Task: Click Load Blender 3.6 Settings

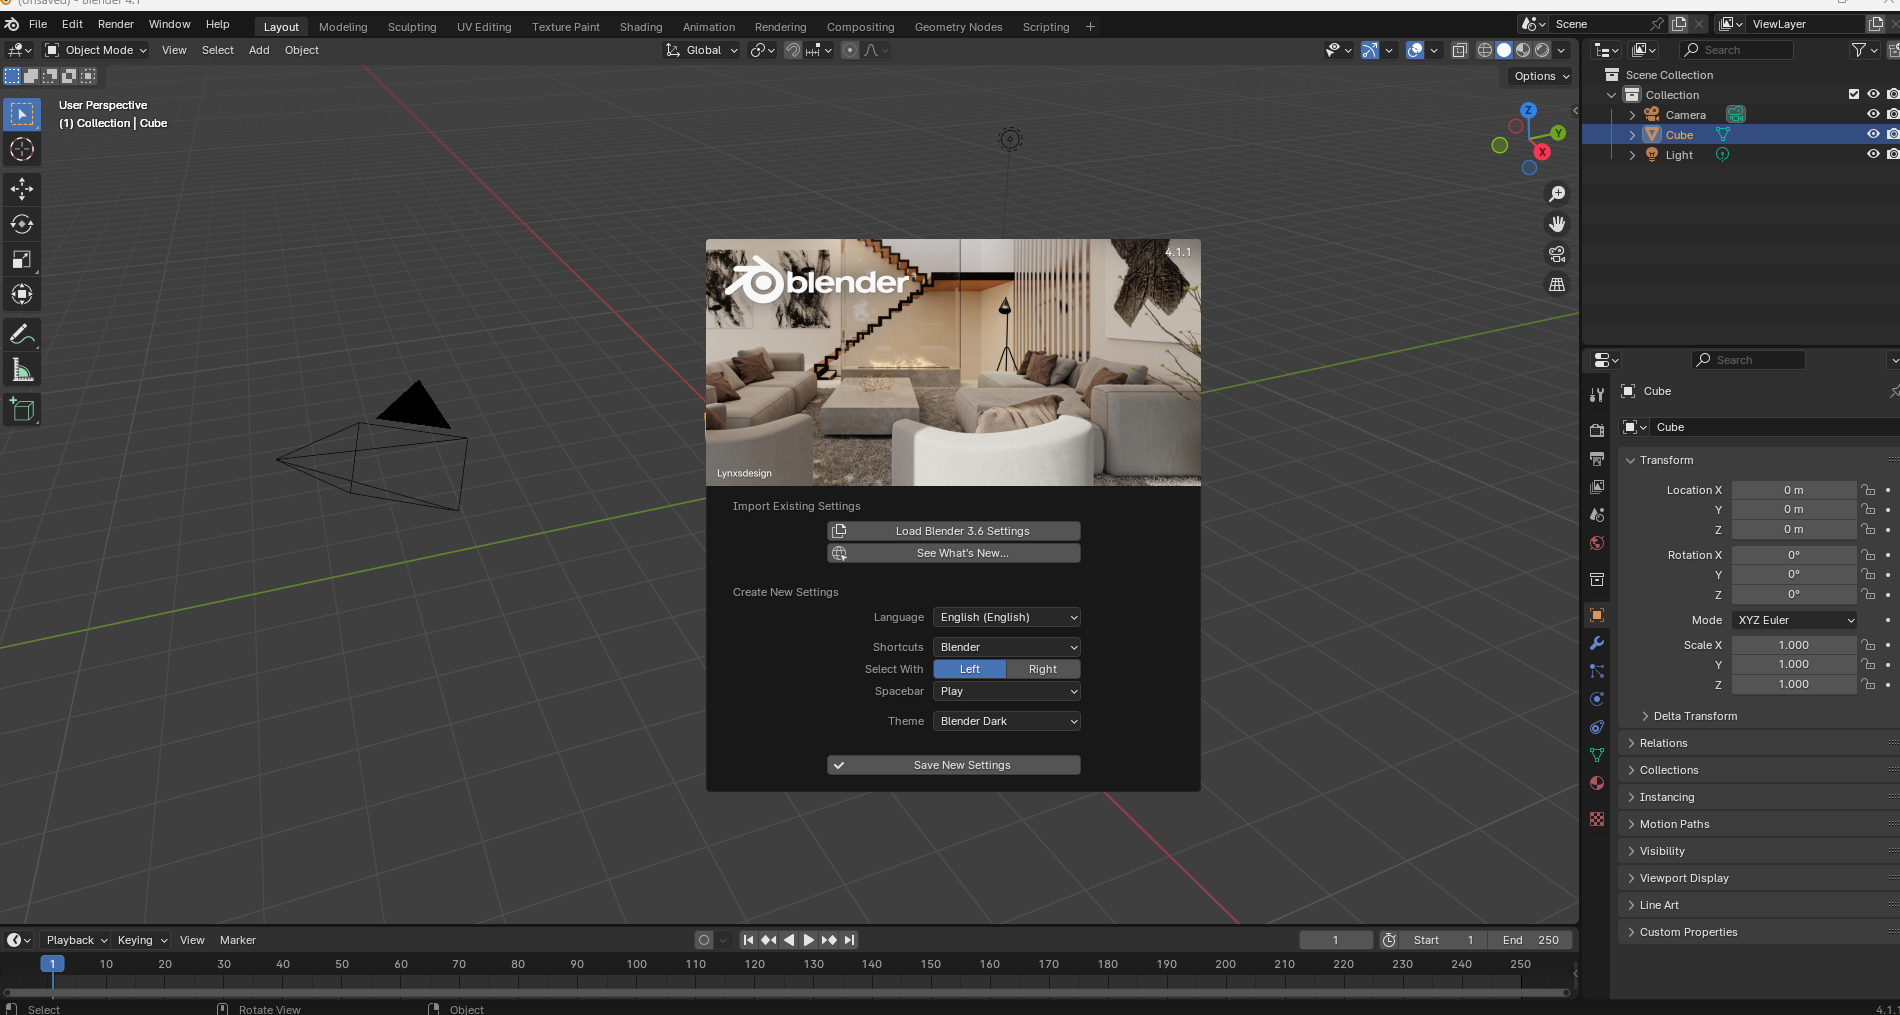Action: (x=954, y=531)
